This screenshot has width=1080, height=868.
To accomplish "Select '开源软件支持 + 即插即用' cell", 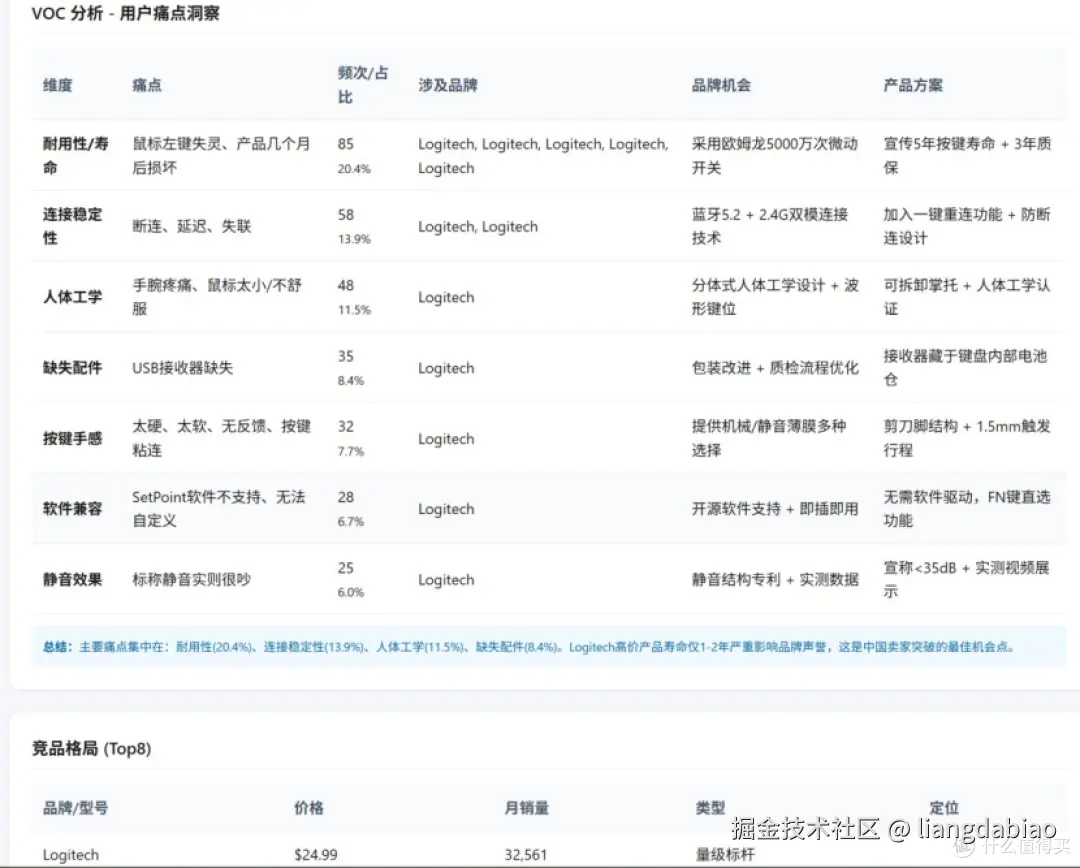I will pyautogui.click(x=775, y=508).
